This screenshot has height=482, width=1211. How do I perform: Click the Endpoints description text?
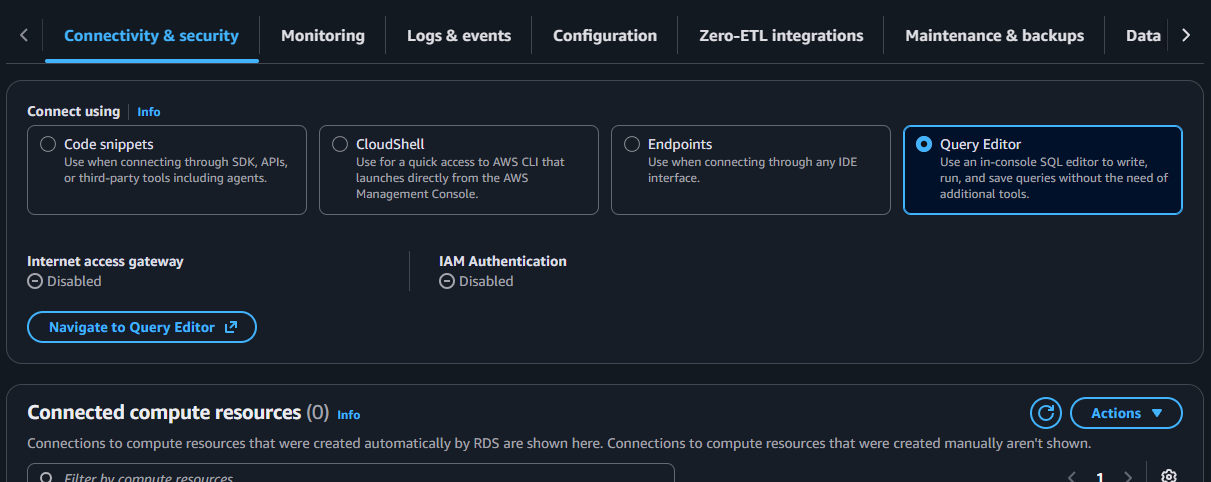tap(753, 170)
